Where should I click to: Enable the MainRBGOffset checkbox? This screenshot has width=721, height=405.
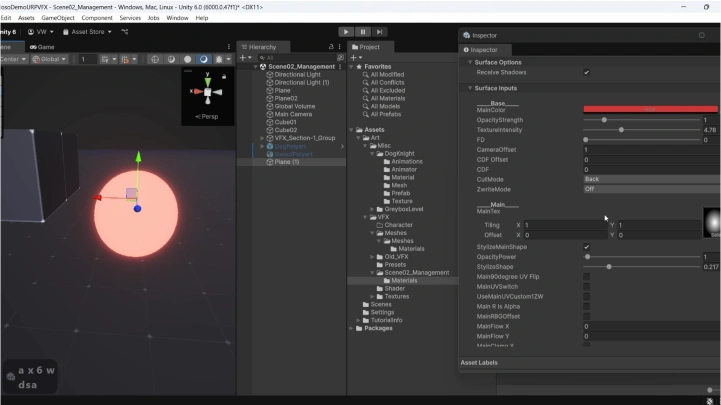click(586, 316)
